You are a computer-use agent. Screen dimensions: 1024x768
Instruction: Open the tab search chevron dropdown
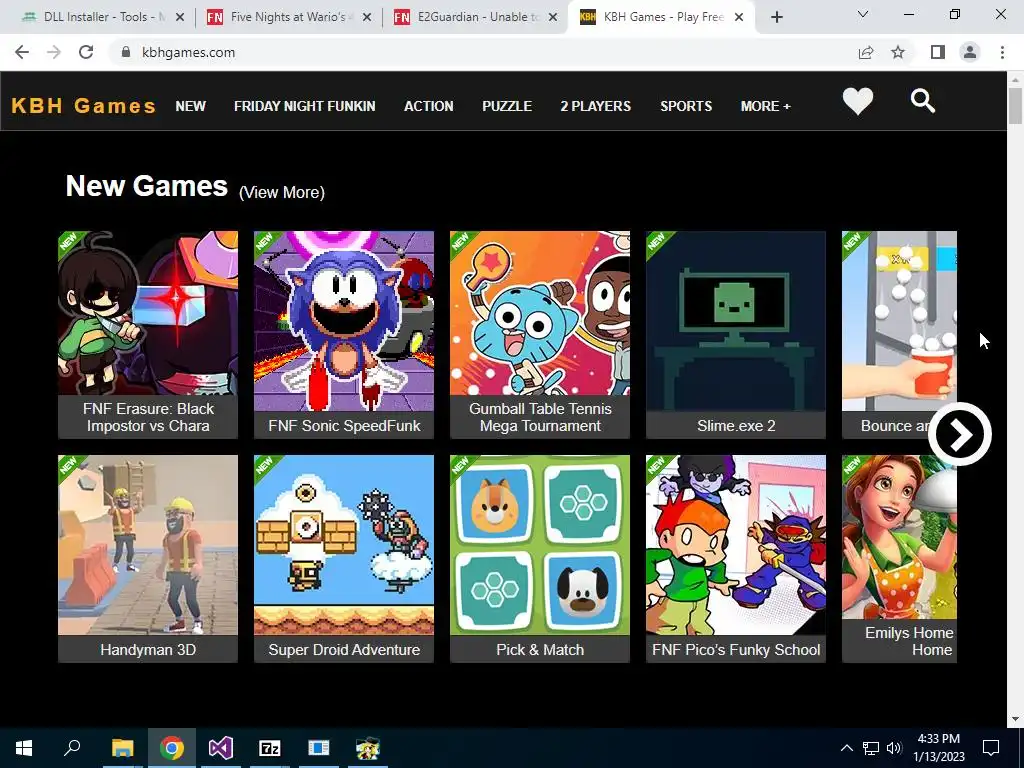coord(863,14)
